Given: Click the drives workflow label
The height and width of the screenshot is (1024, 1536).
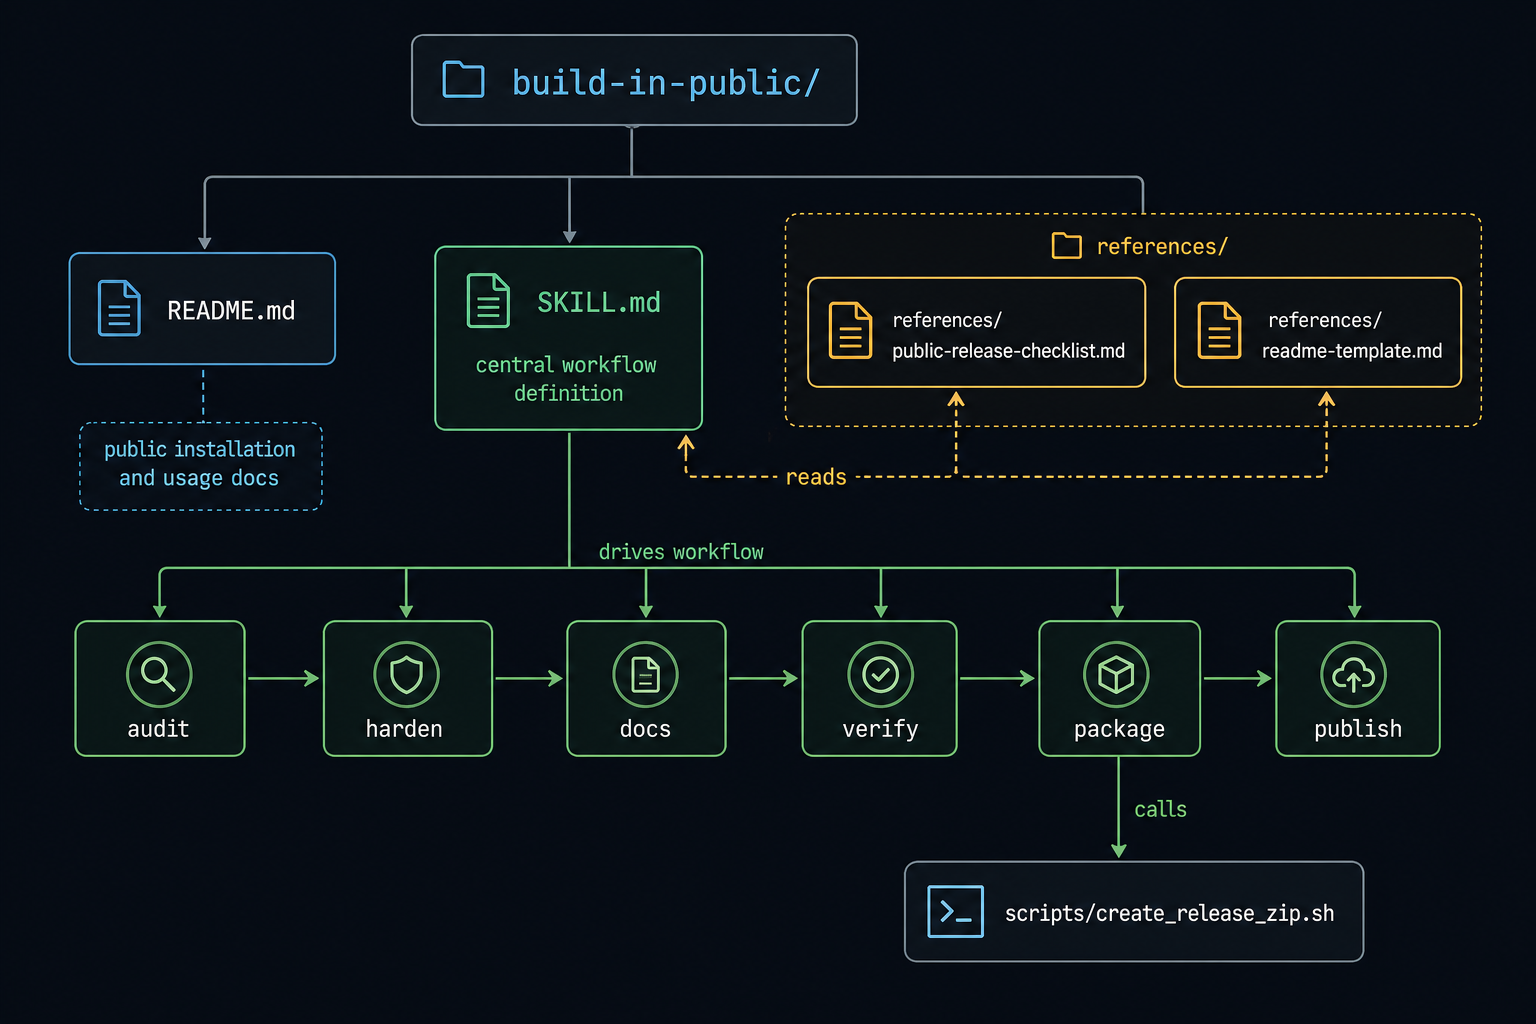Looking at the screenshot, I should click(x=681, y=552).
